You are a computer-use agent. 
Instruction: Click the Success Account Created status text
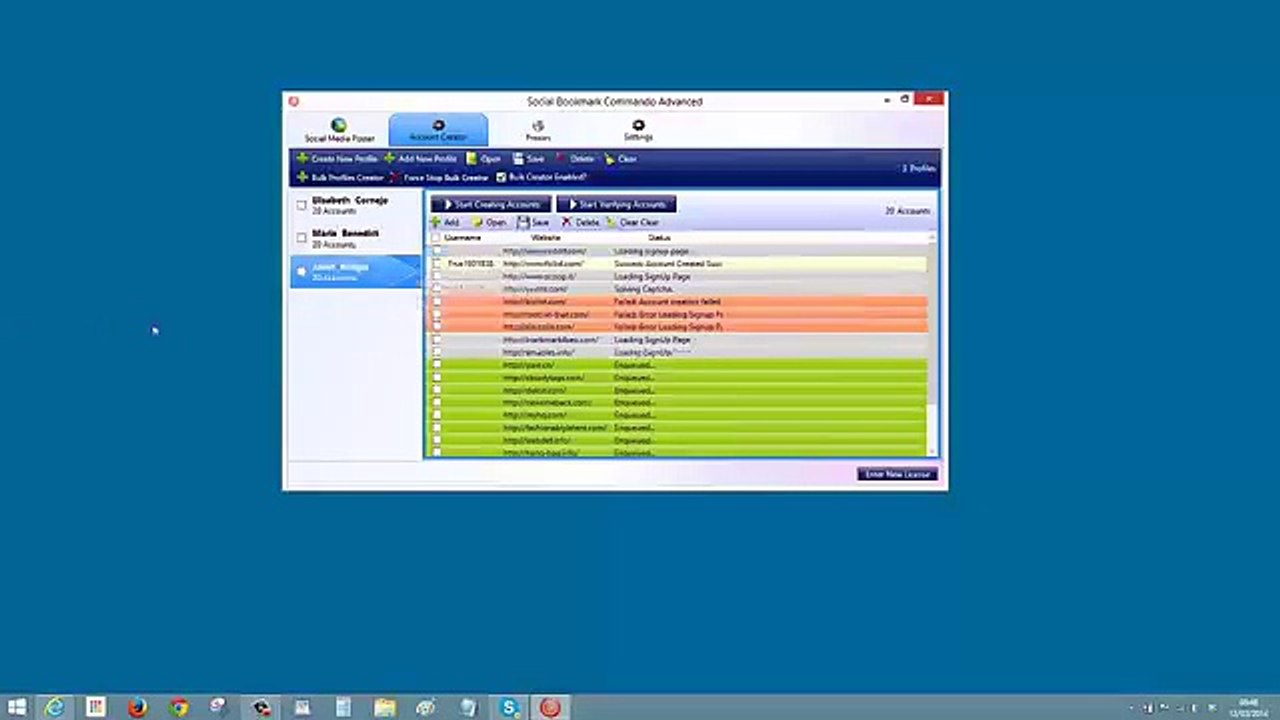(x=668, y=264)
